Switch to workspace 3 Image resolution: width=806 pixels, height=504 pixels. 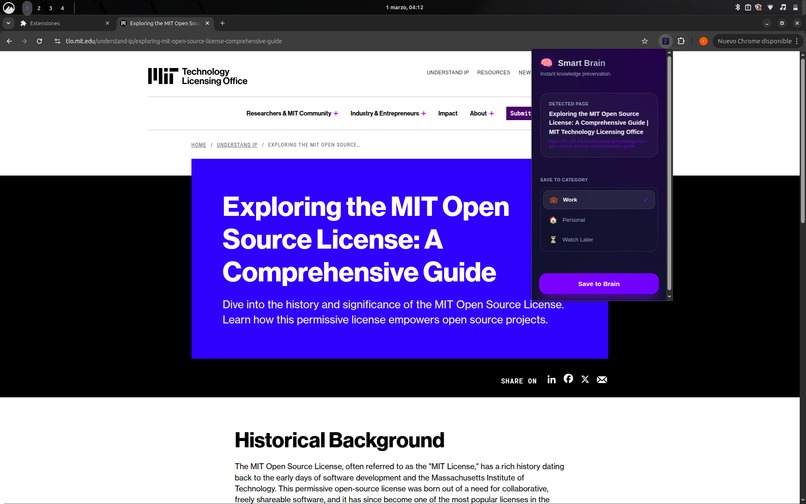pyautogui.click(x=50, y=8)
